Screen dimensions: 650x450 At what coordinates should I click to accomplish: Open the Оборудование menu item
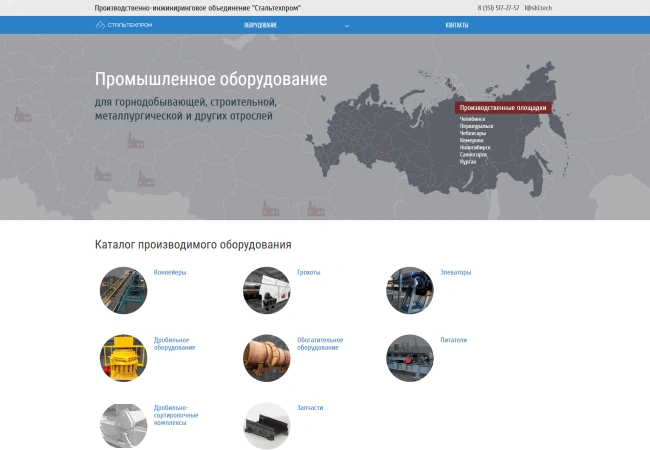(x=260, y=25)
